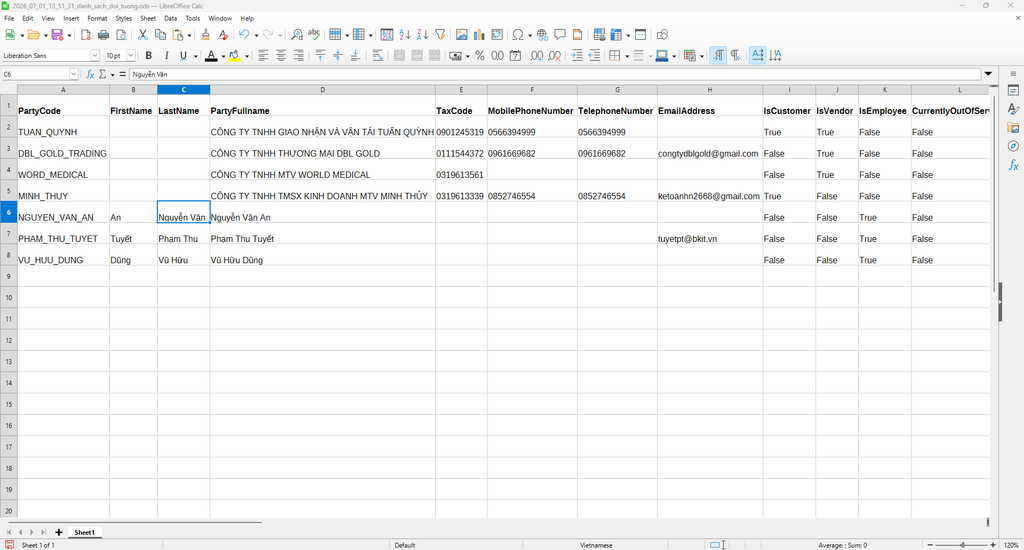Click the AutoFilter funnel icon

[440, 35]
